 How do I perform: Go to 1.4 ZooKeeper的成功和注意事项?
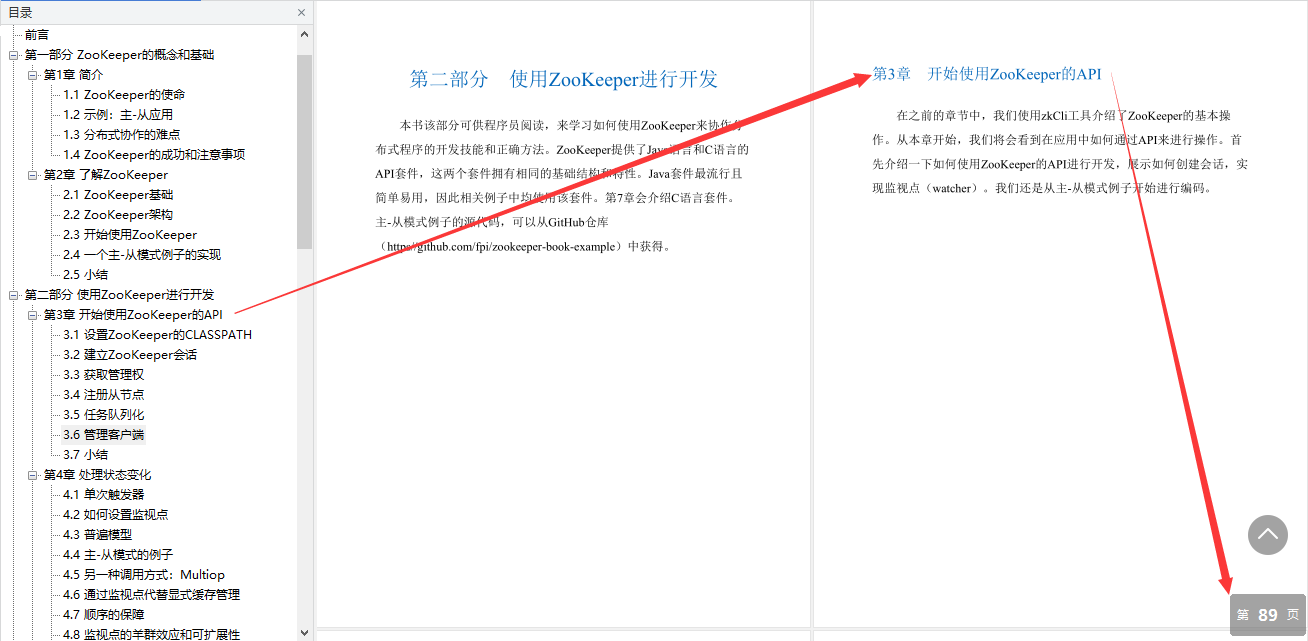point(154,155)
